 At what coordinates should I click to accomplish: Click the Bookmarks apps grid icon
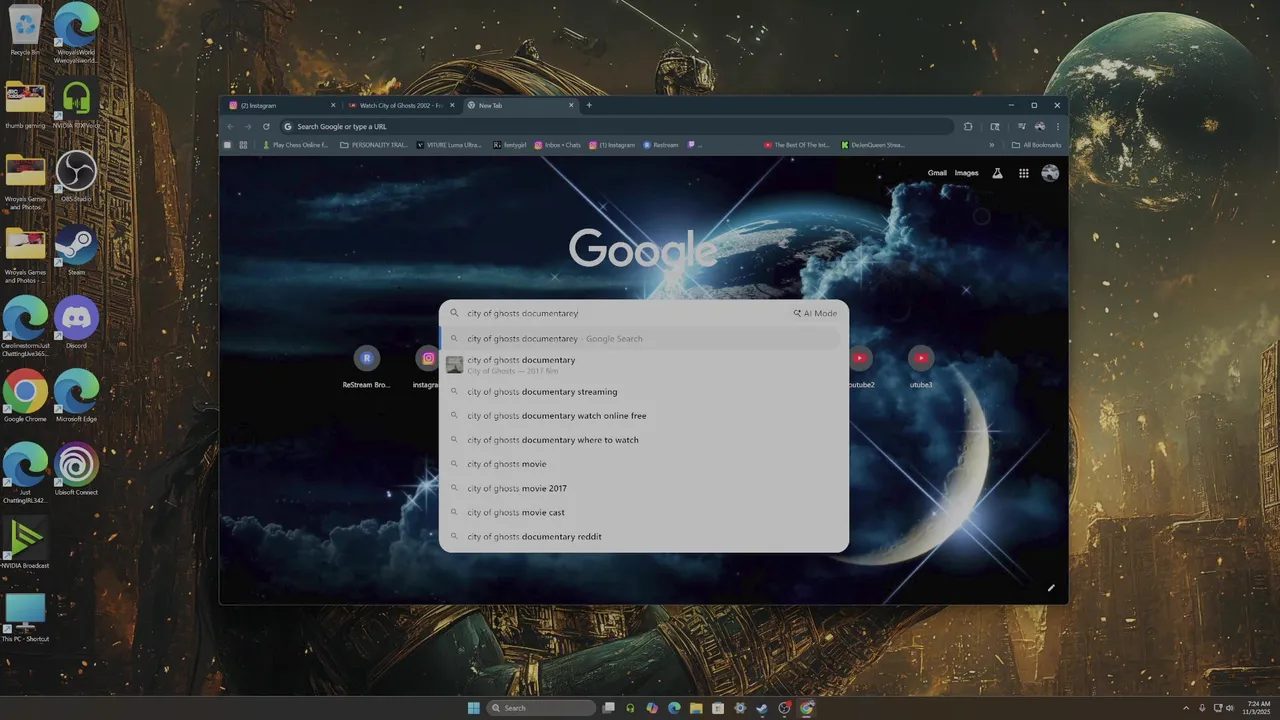tap(243, 145)
